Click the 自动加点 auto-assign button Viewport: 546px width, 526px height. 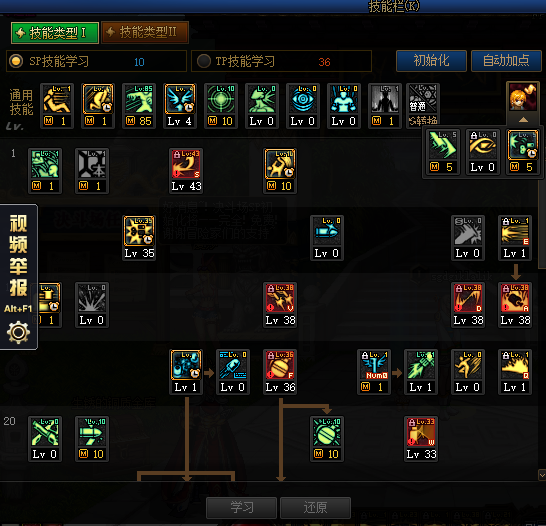tap(506, 61)
